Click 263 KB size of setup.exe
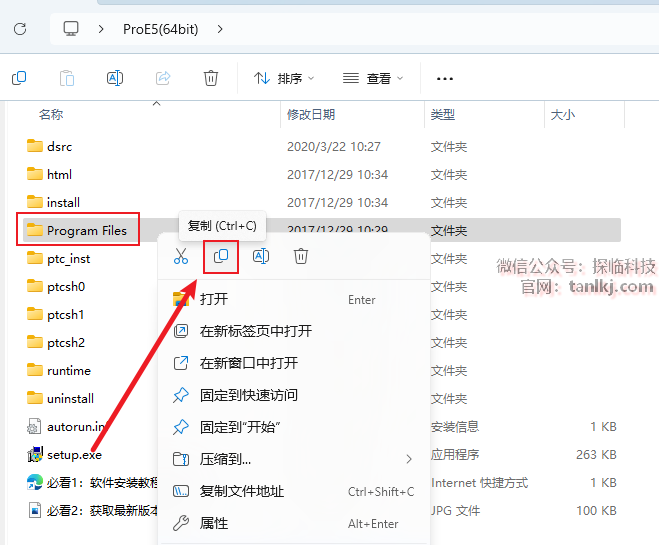 click(596, 455)
